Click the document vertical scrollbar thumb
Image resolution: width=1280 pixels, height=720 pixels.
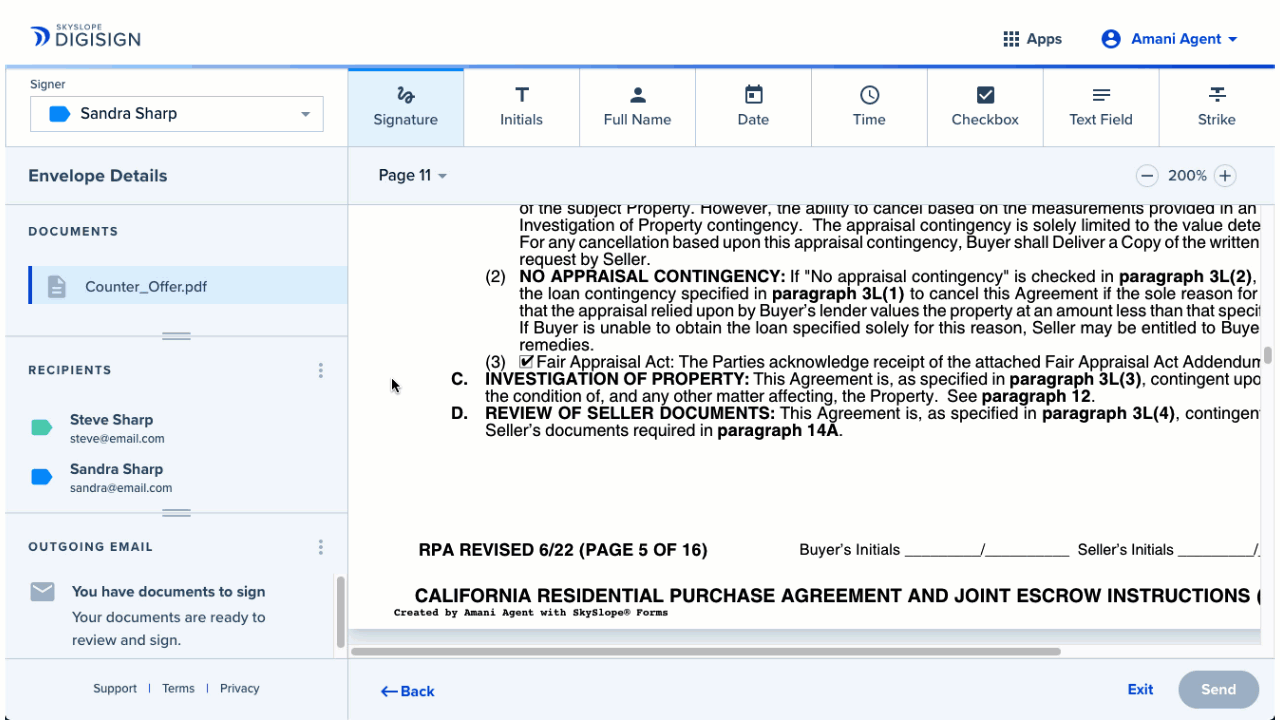[1267, 356]
